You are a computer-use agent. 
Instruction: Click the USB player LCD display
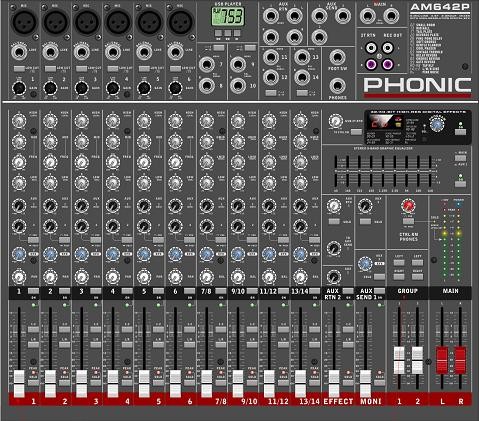tap(228, 17)
